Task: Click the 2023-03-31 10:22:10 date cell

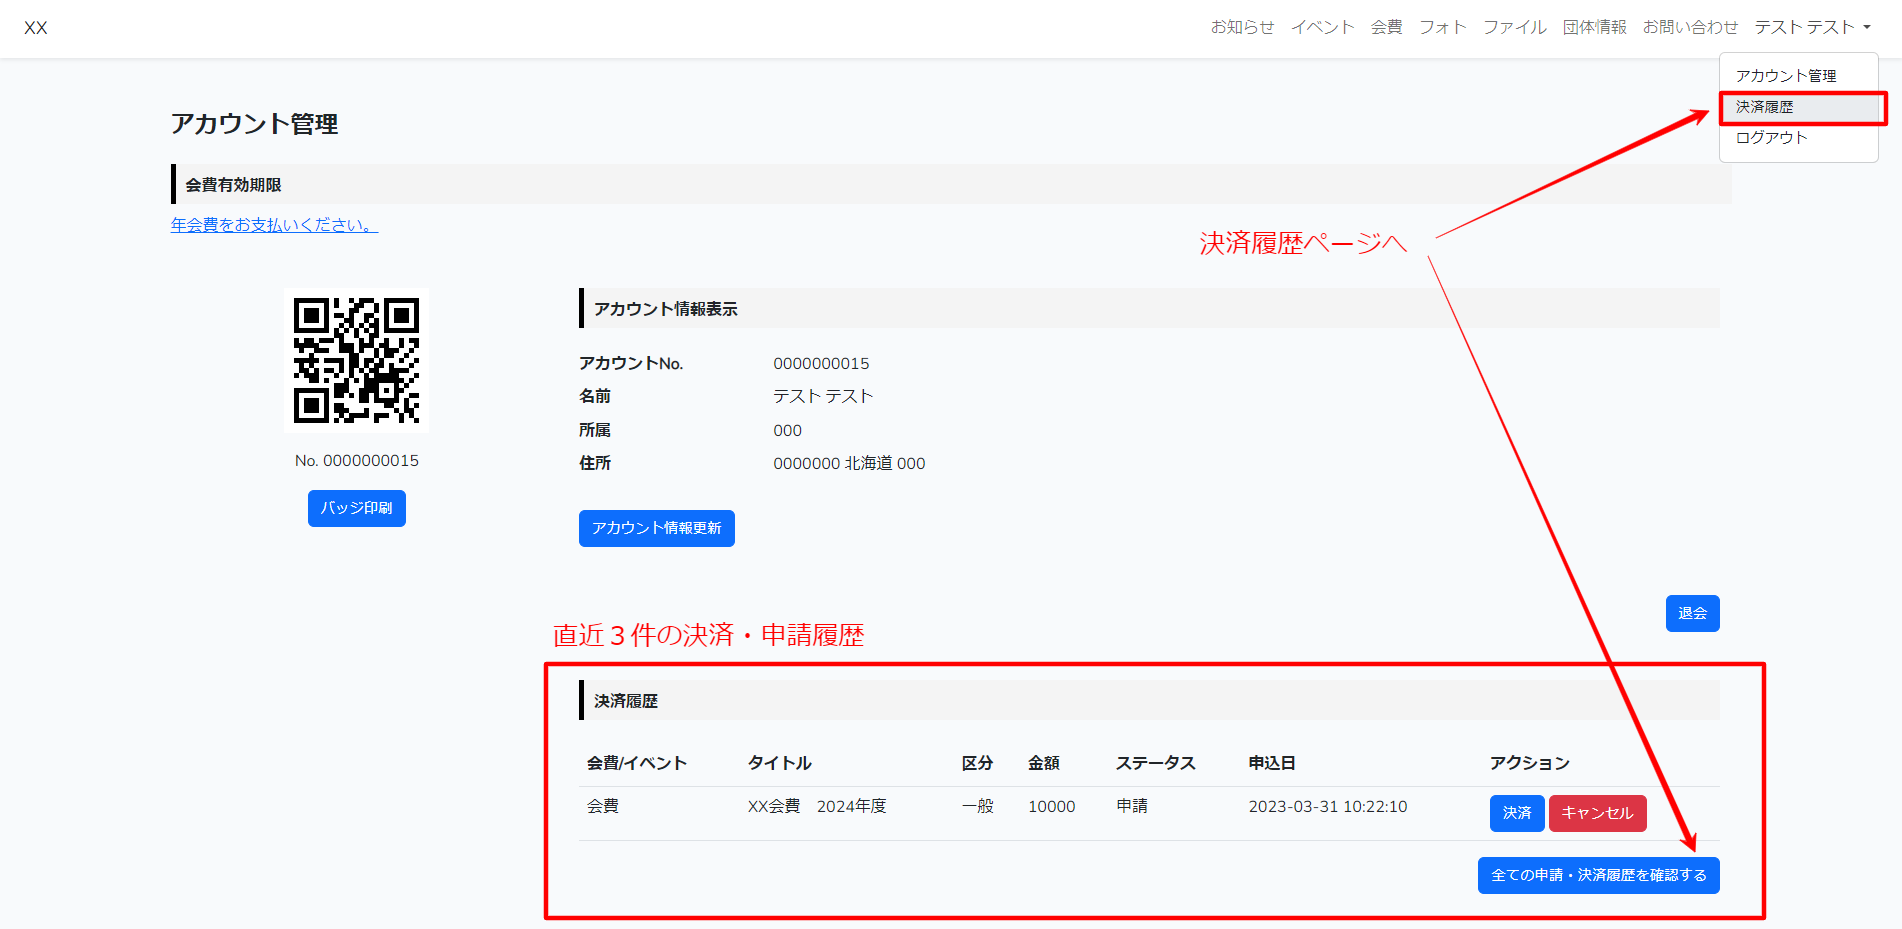Action: click(x=1327, y=806)
